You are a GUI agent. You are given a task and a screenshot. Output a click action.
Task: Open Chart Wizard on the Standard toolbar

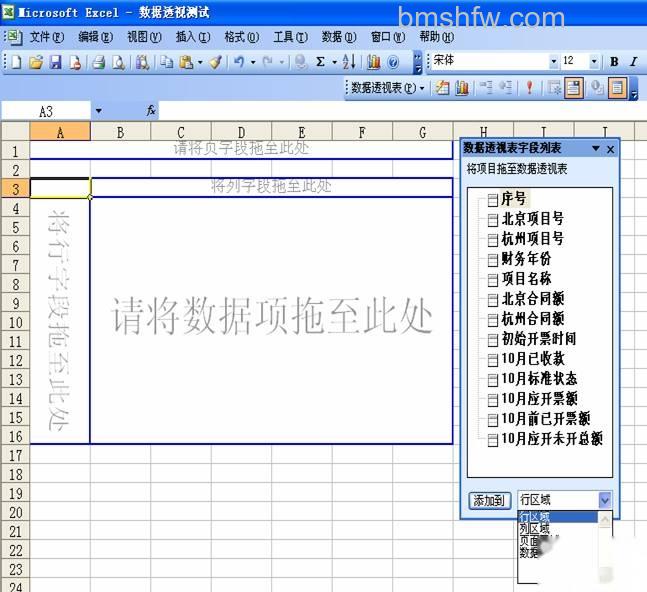point(373,63)
